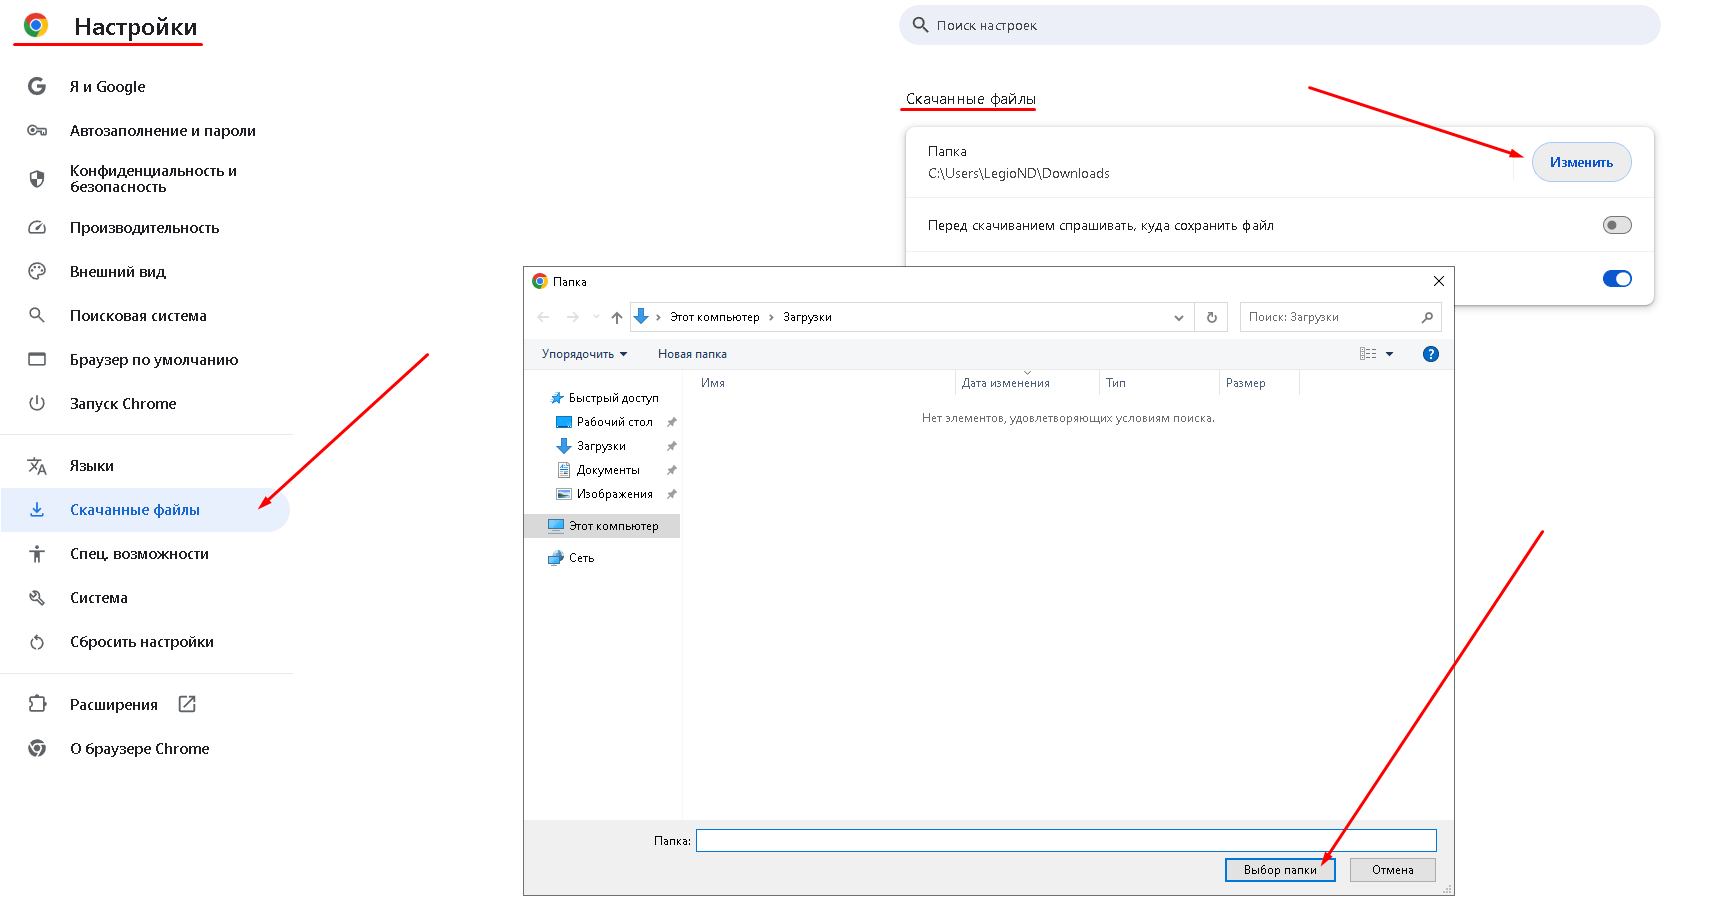Screen dimensions: 1725x920
Task: Click the Chrome logo beside Настройки
Action: 36,26
